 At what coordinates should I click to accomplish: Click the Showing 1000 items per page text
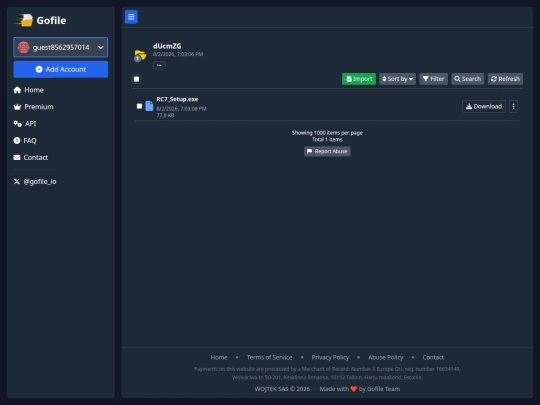pyautogui.click(x=327, y=133)
